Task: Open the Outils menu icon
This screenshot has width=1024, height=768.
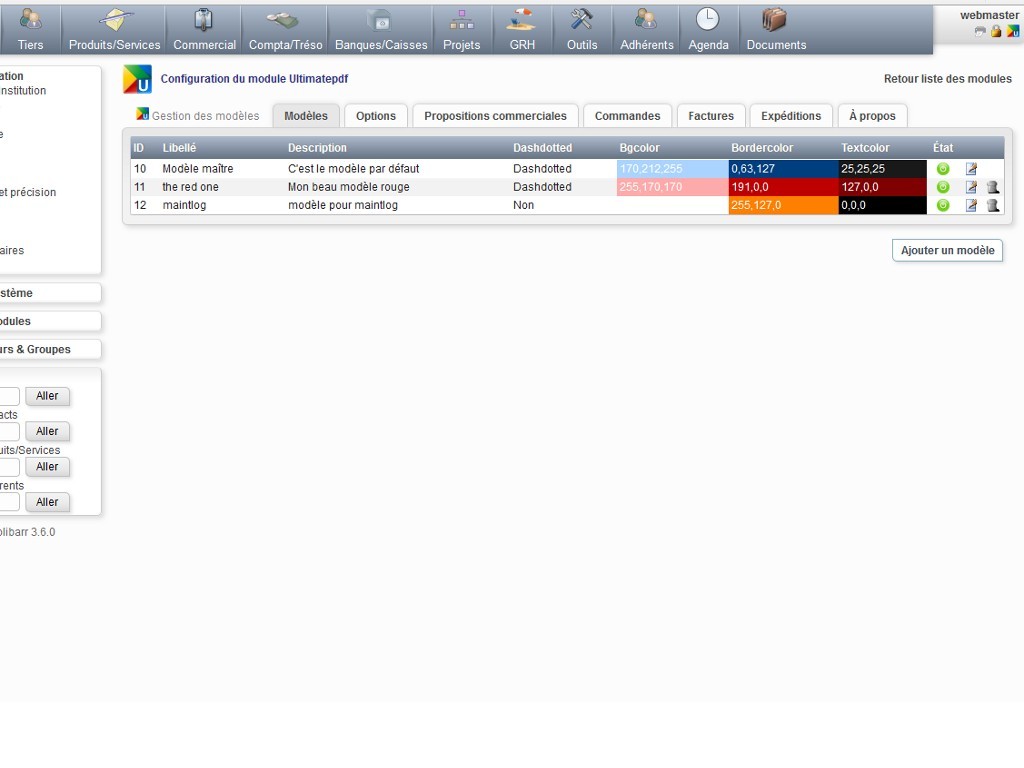Action: tap(581, 20)
